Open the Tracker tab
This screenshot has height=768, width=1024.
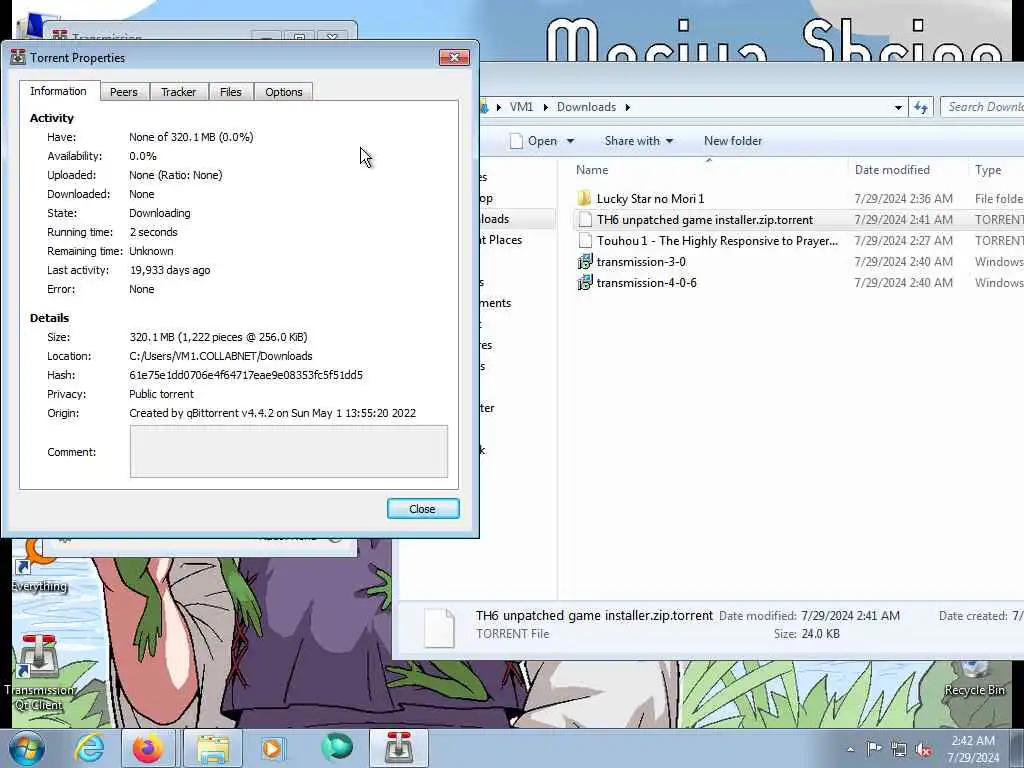[178, 92]
